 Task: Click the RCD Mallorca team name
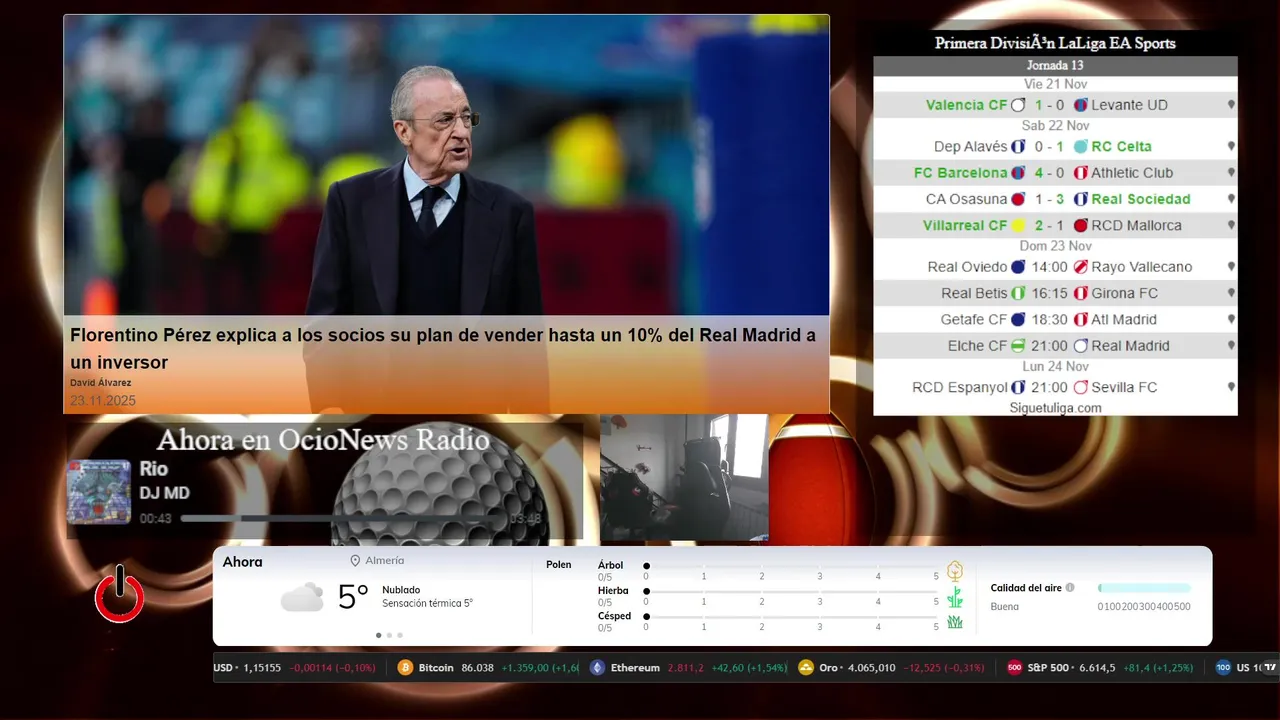click(1136, 226)
